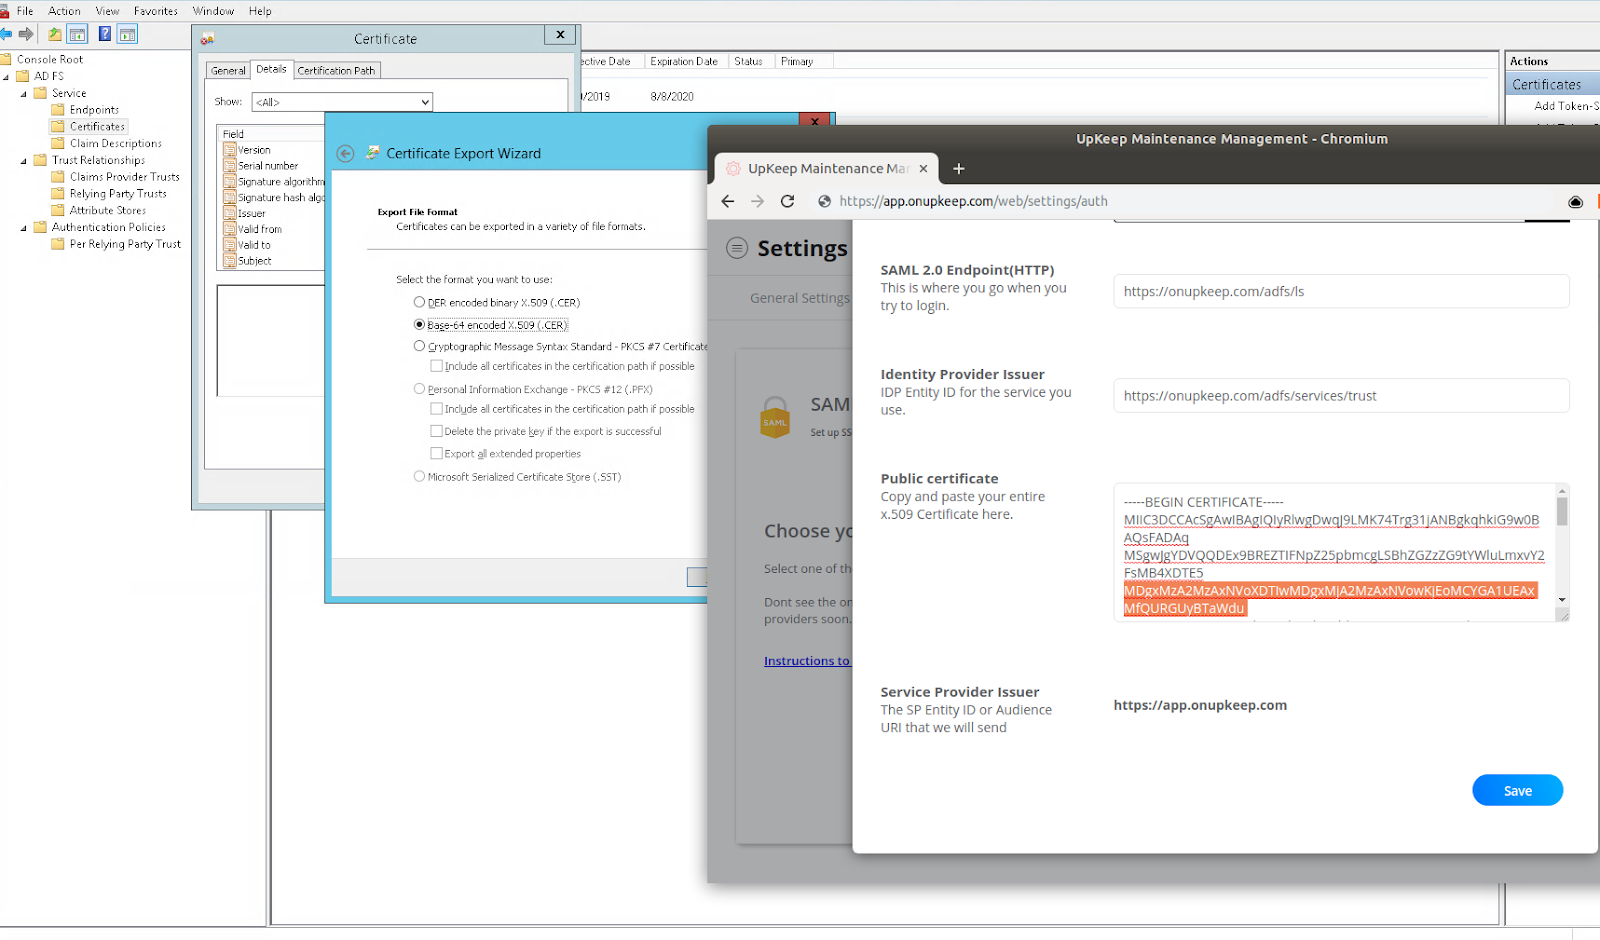Viewport: 1600px width, 940px height.
Task: Collapse the Service tree node
Action: click(24, 94)
